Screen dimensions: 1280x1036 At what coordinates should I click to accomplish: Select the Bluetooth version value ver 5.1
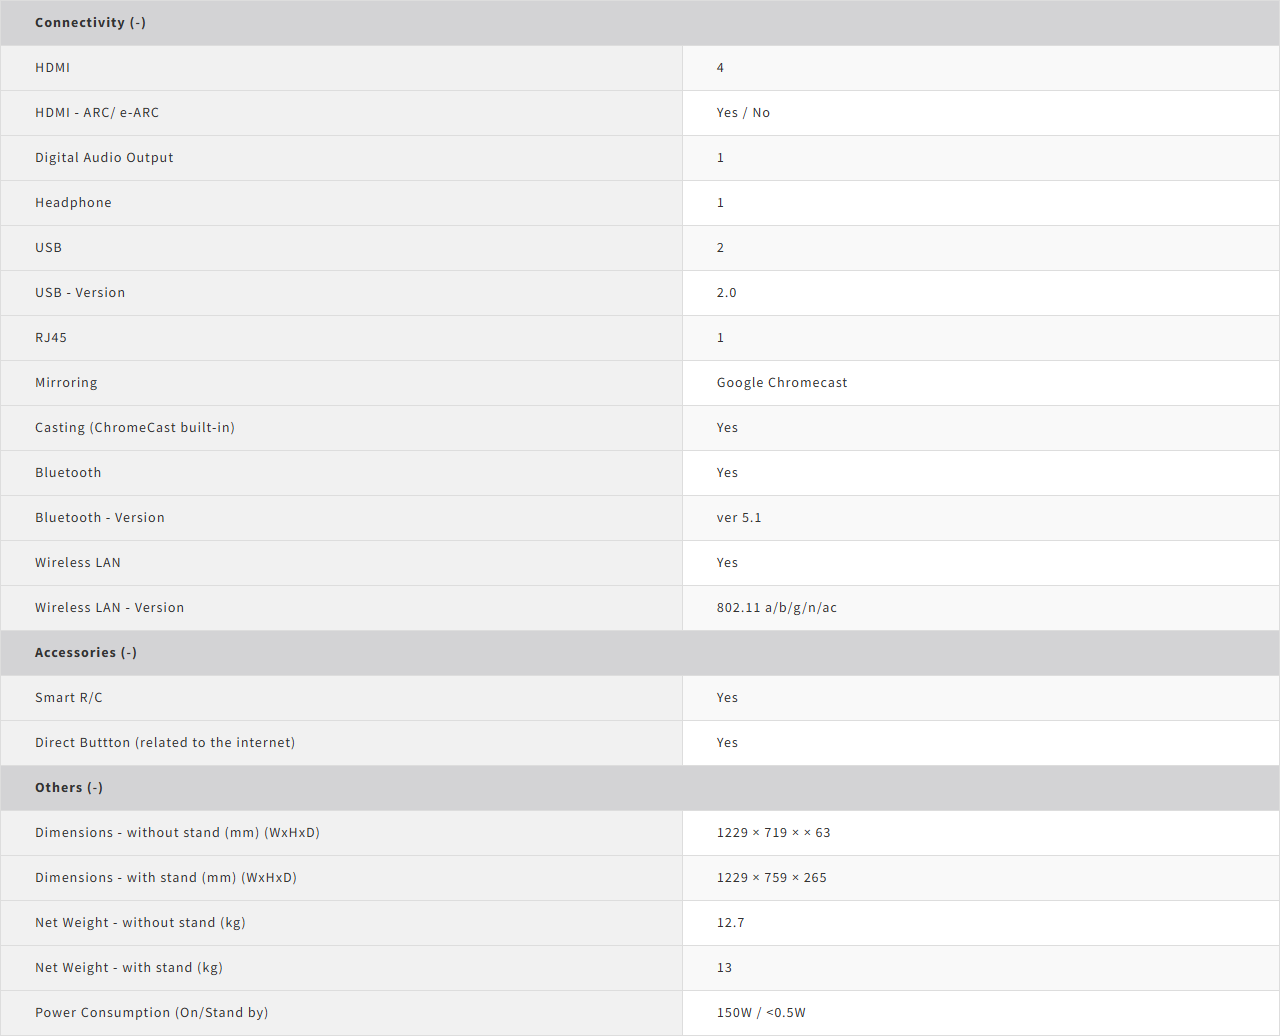(739, 517)
